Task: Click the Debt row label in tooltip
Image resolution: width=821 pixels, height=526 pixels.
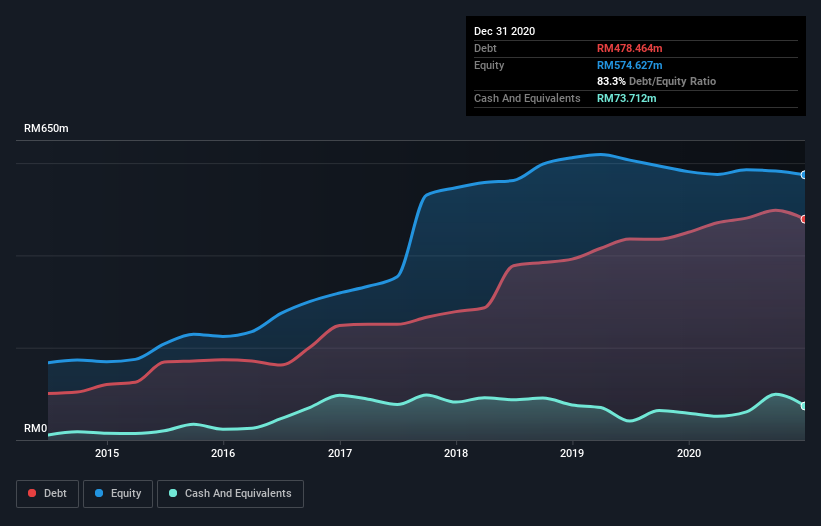Action: 485,48
